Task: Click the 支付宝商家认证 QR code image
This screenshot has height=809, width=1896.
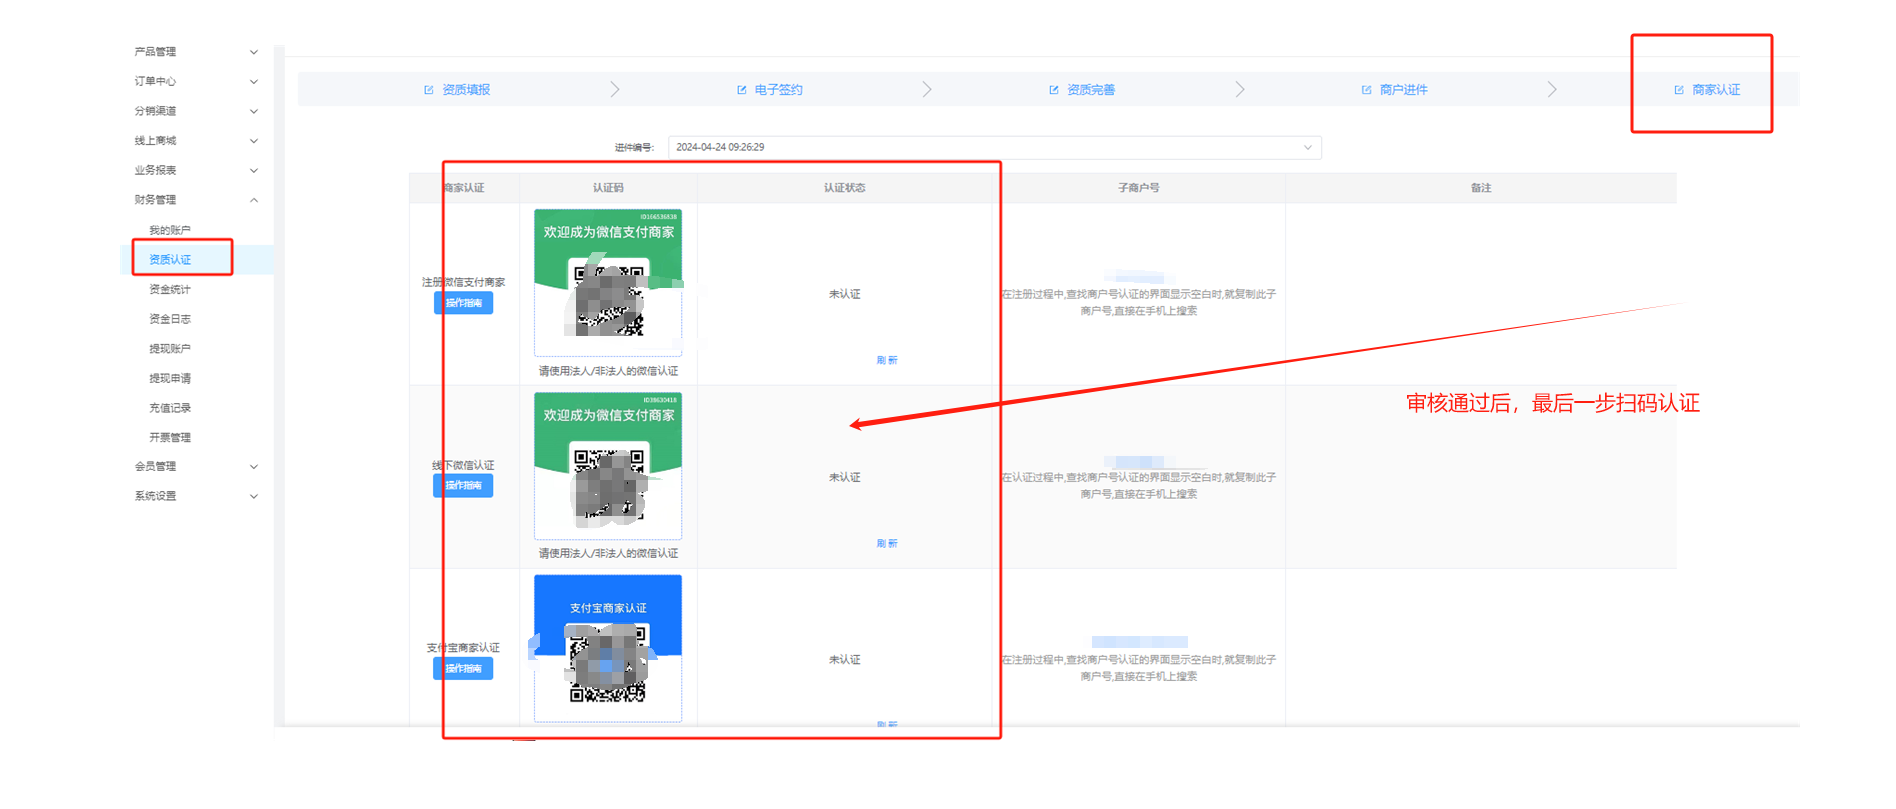Action: point(608,660)
